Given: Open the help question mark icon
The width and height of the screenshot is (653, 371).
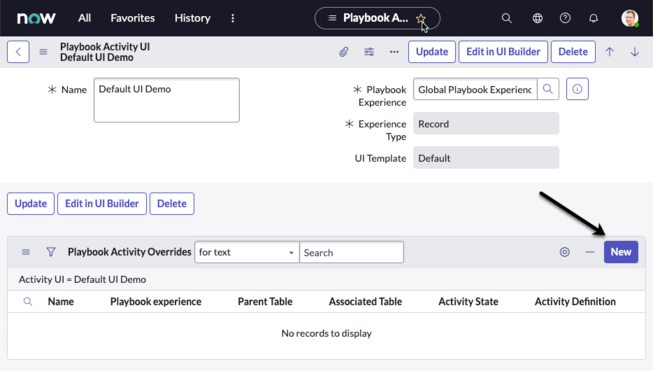Looking at the screenshot, I should [565, 18].
